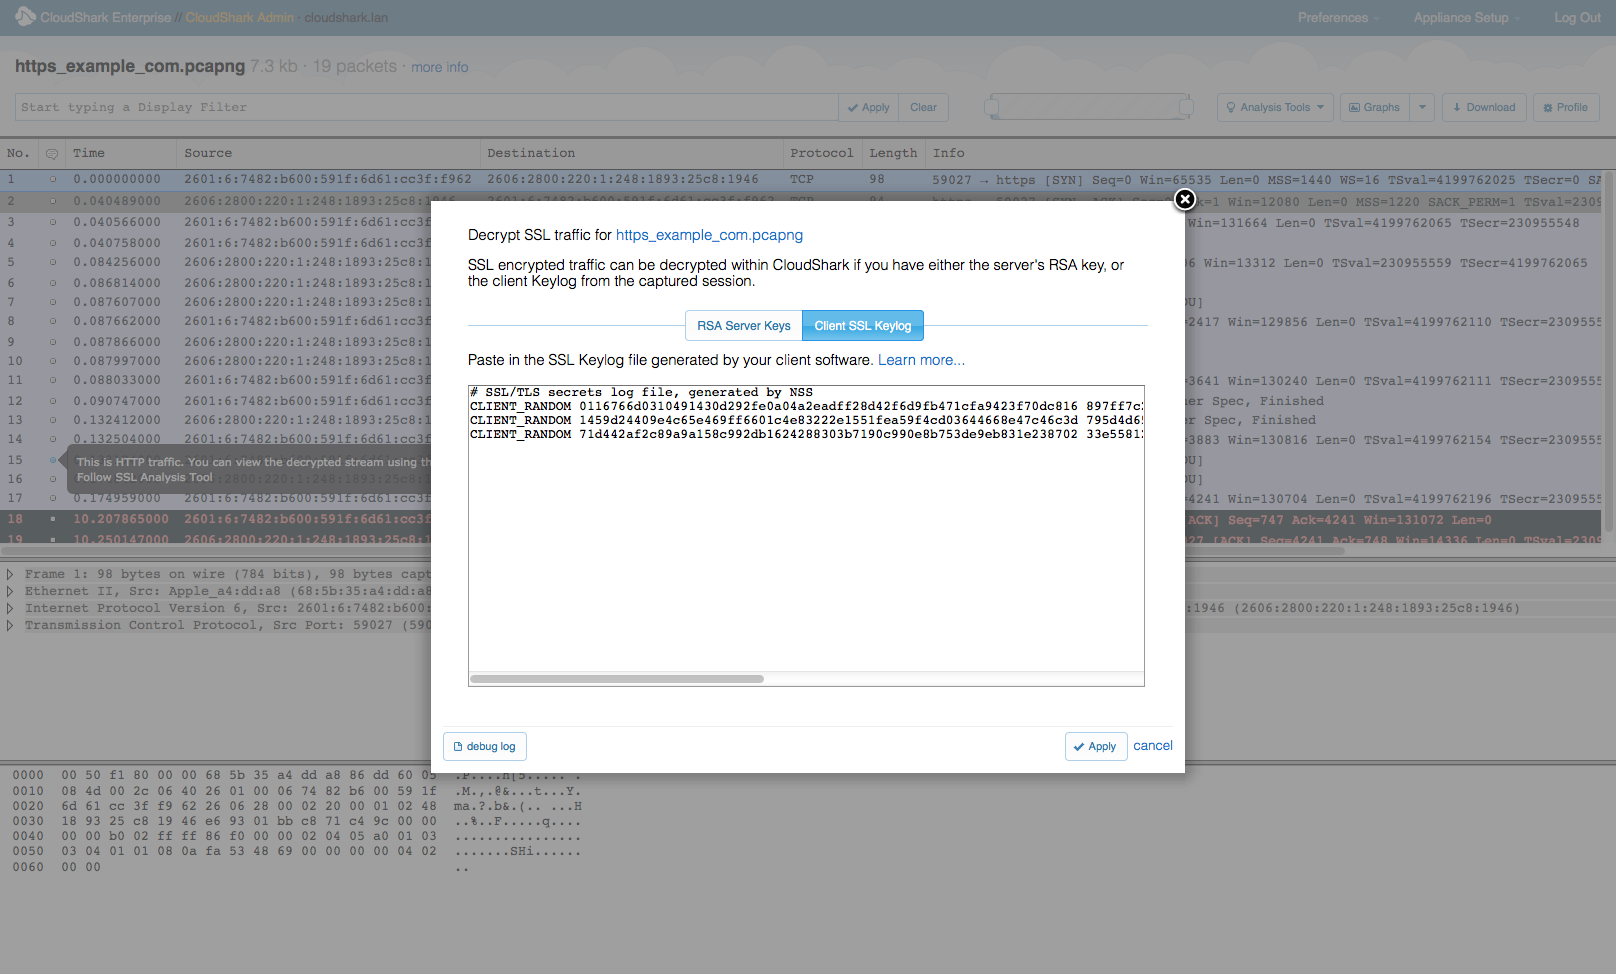Expand the Graphs dropdown arrow
This screenshot has height=974, width=1616.
pos(1422,107)
